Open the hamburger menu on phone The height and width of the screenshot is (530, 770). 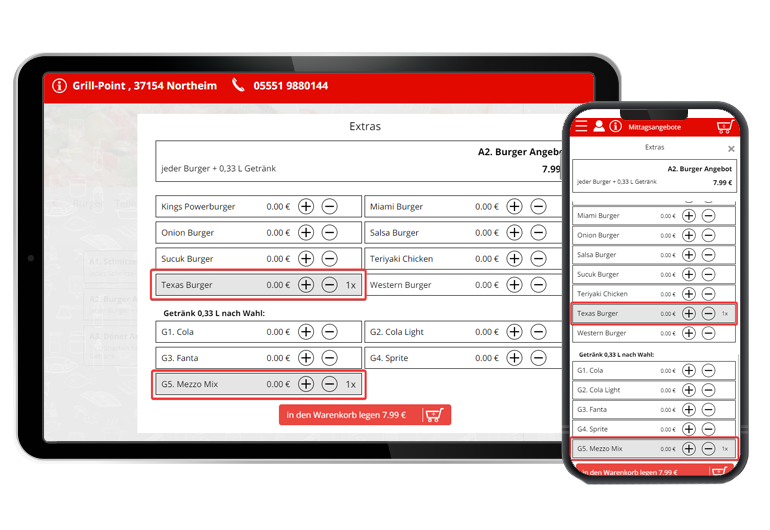(x=581, y=126)
